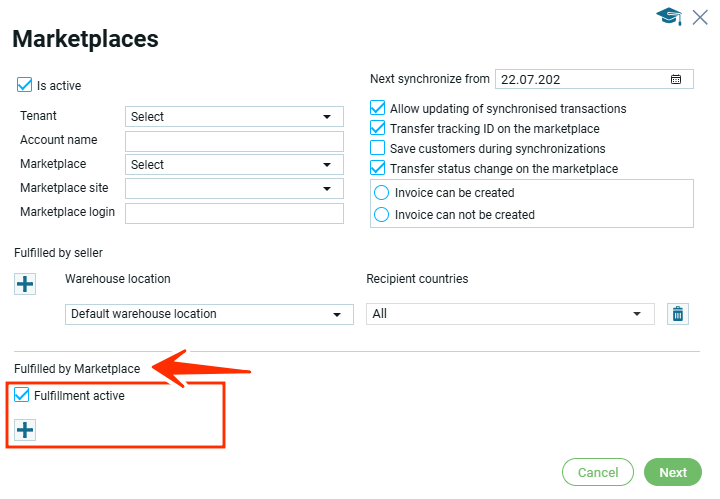Open the Tenant dropdown
This screenshot has width=720, height=499.
234,117
